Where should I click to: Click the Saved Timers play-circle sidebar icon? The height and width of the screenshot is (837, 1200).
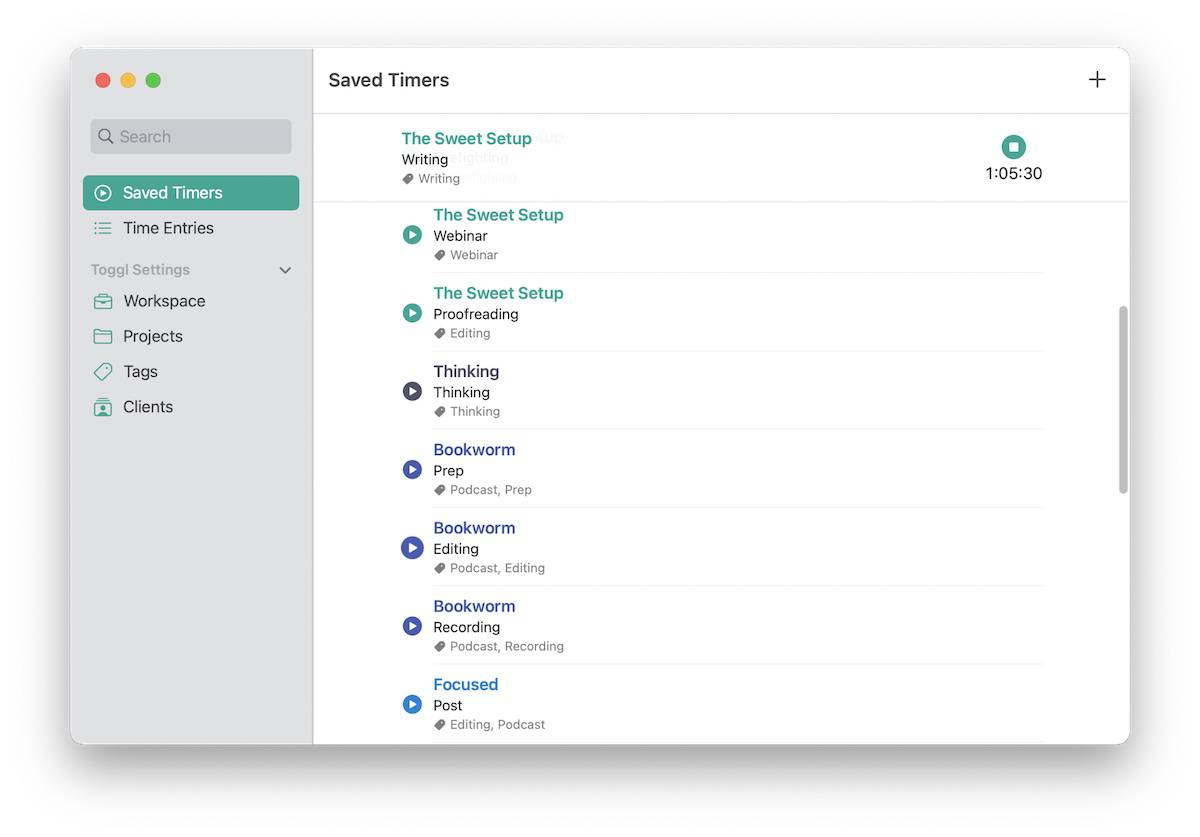tap(102, 193)
